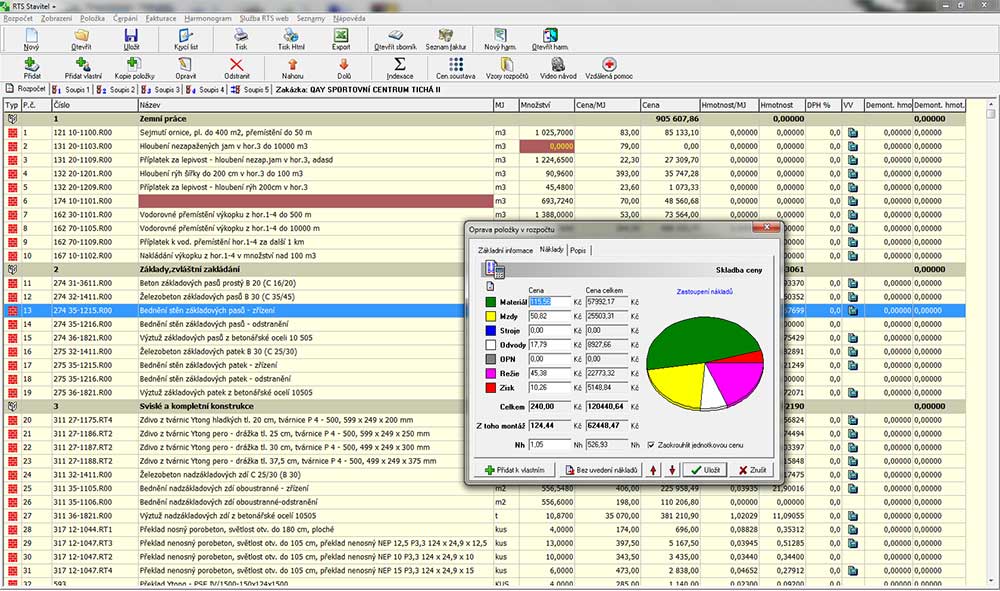The image size is (1000, 591).
Task: Click the red down arrow in dialog
Action: (x=672, y=470)
